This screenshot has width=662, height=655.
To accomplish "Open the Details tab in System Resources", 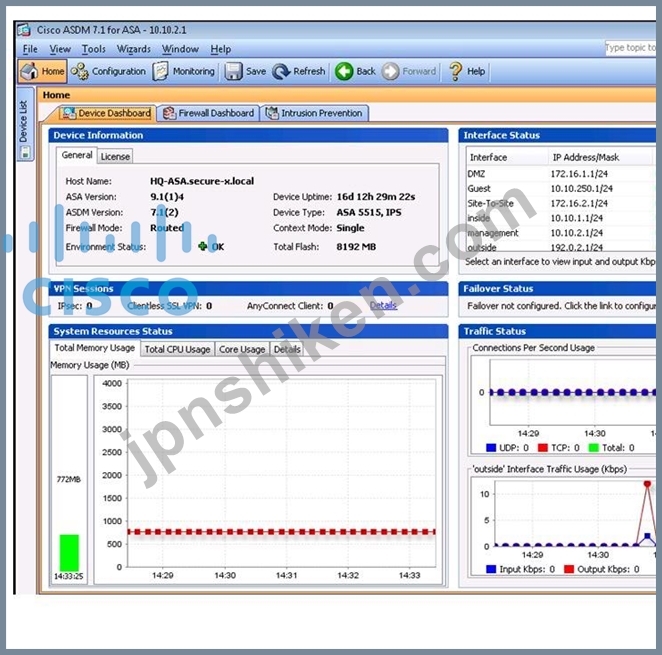I will (x=287, y=349).
